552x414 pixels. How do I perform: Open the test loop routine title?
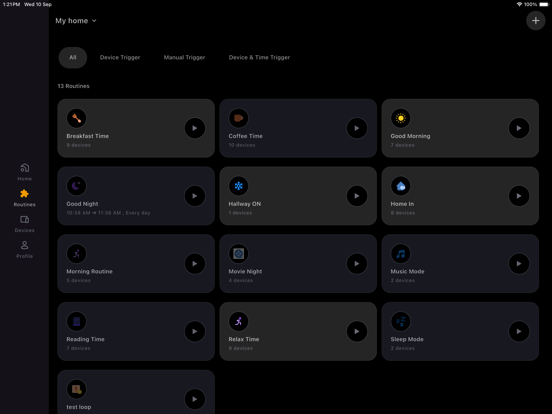coord(79,407)
